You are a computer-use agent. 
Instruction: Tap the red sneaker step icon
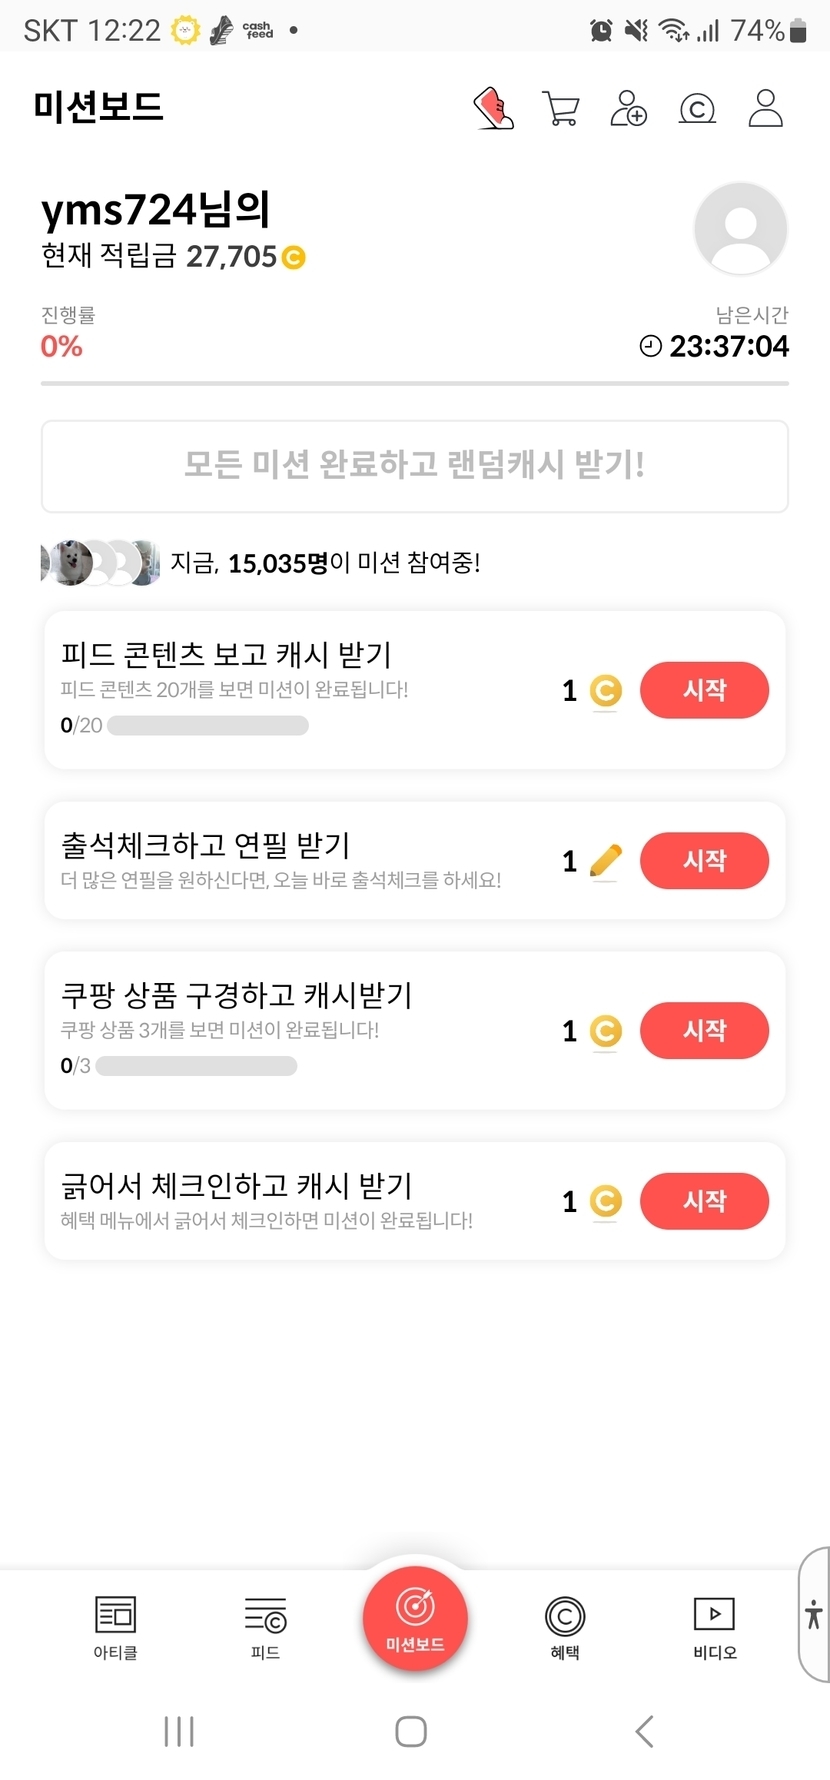tap(493, 108)
